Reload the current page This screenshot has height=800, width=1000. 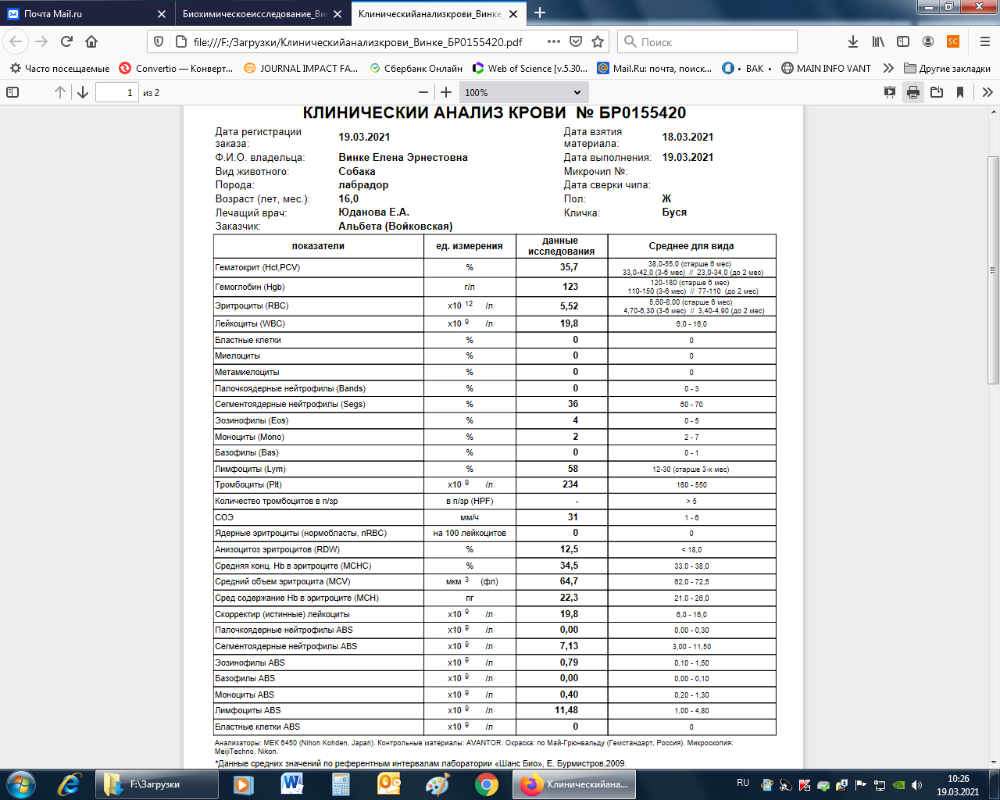67,42
